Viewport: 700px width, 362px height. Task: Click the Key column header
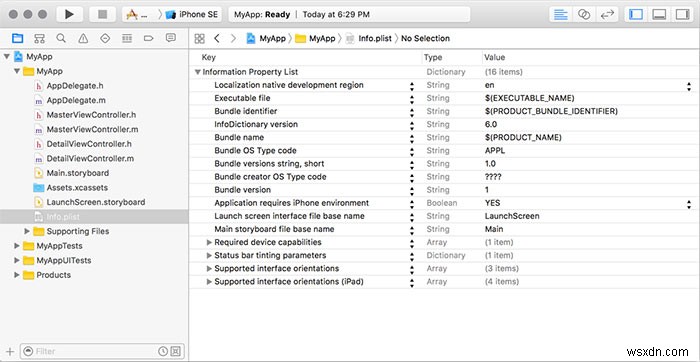[x=208, y=57]
